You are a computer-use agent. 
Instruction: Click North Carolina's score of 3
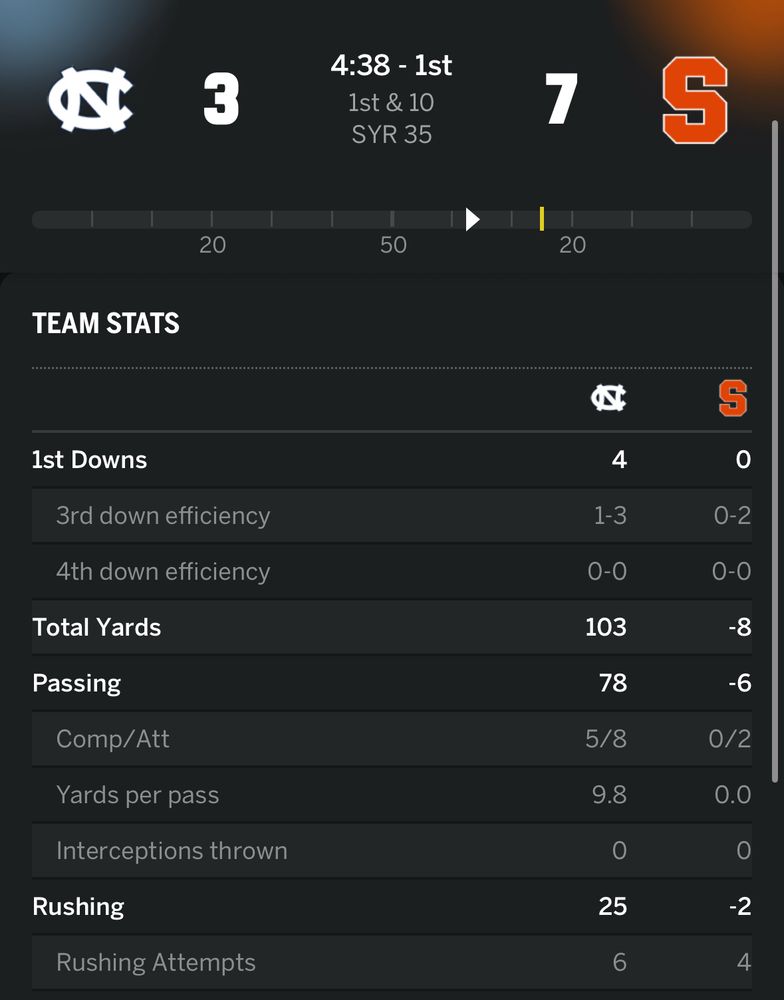[x=221, y=100]
